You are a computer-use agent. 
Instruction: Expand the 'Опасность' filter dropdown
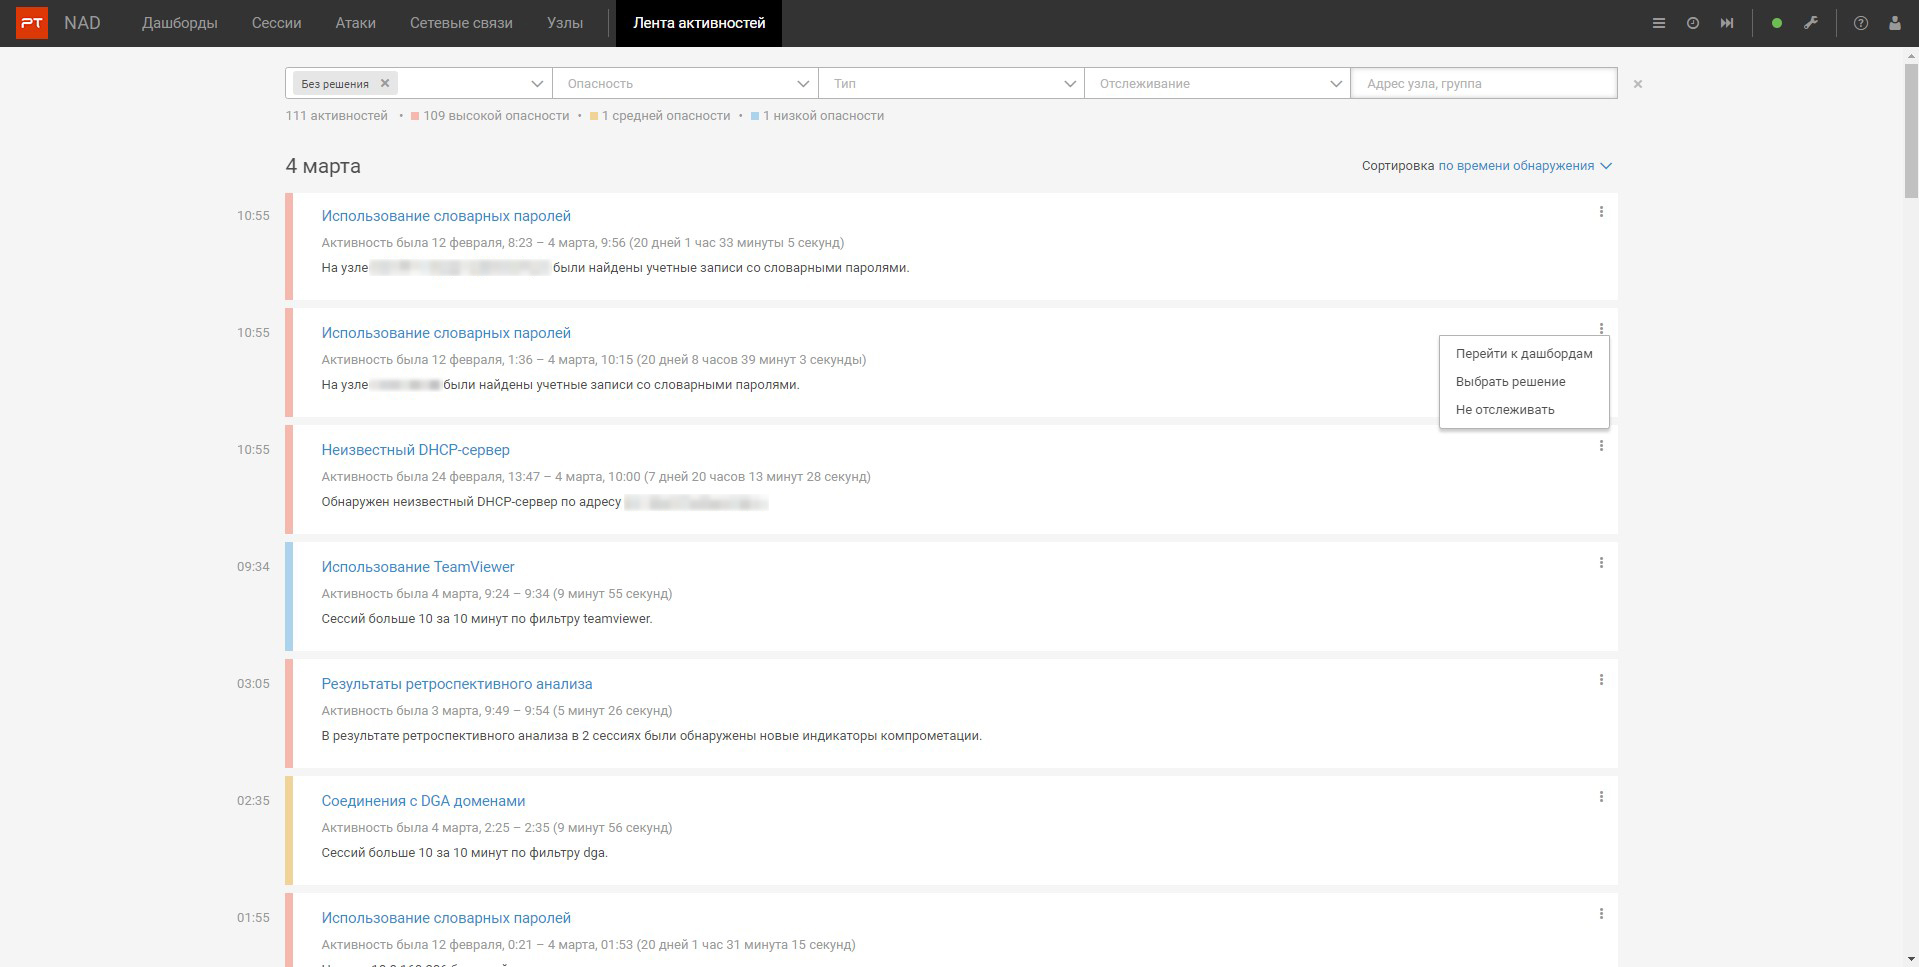[685, 84]
